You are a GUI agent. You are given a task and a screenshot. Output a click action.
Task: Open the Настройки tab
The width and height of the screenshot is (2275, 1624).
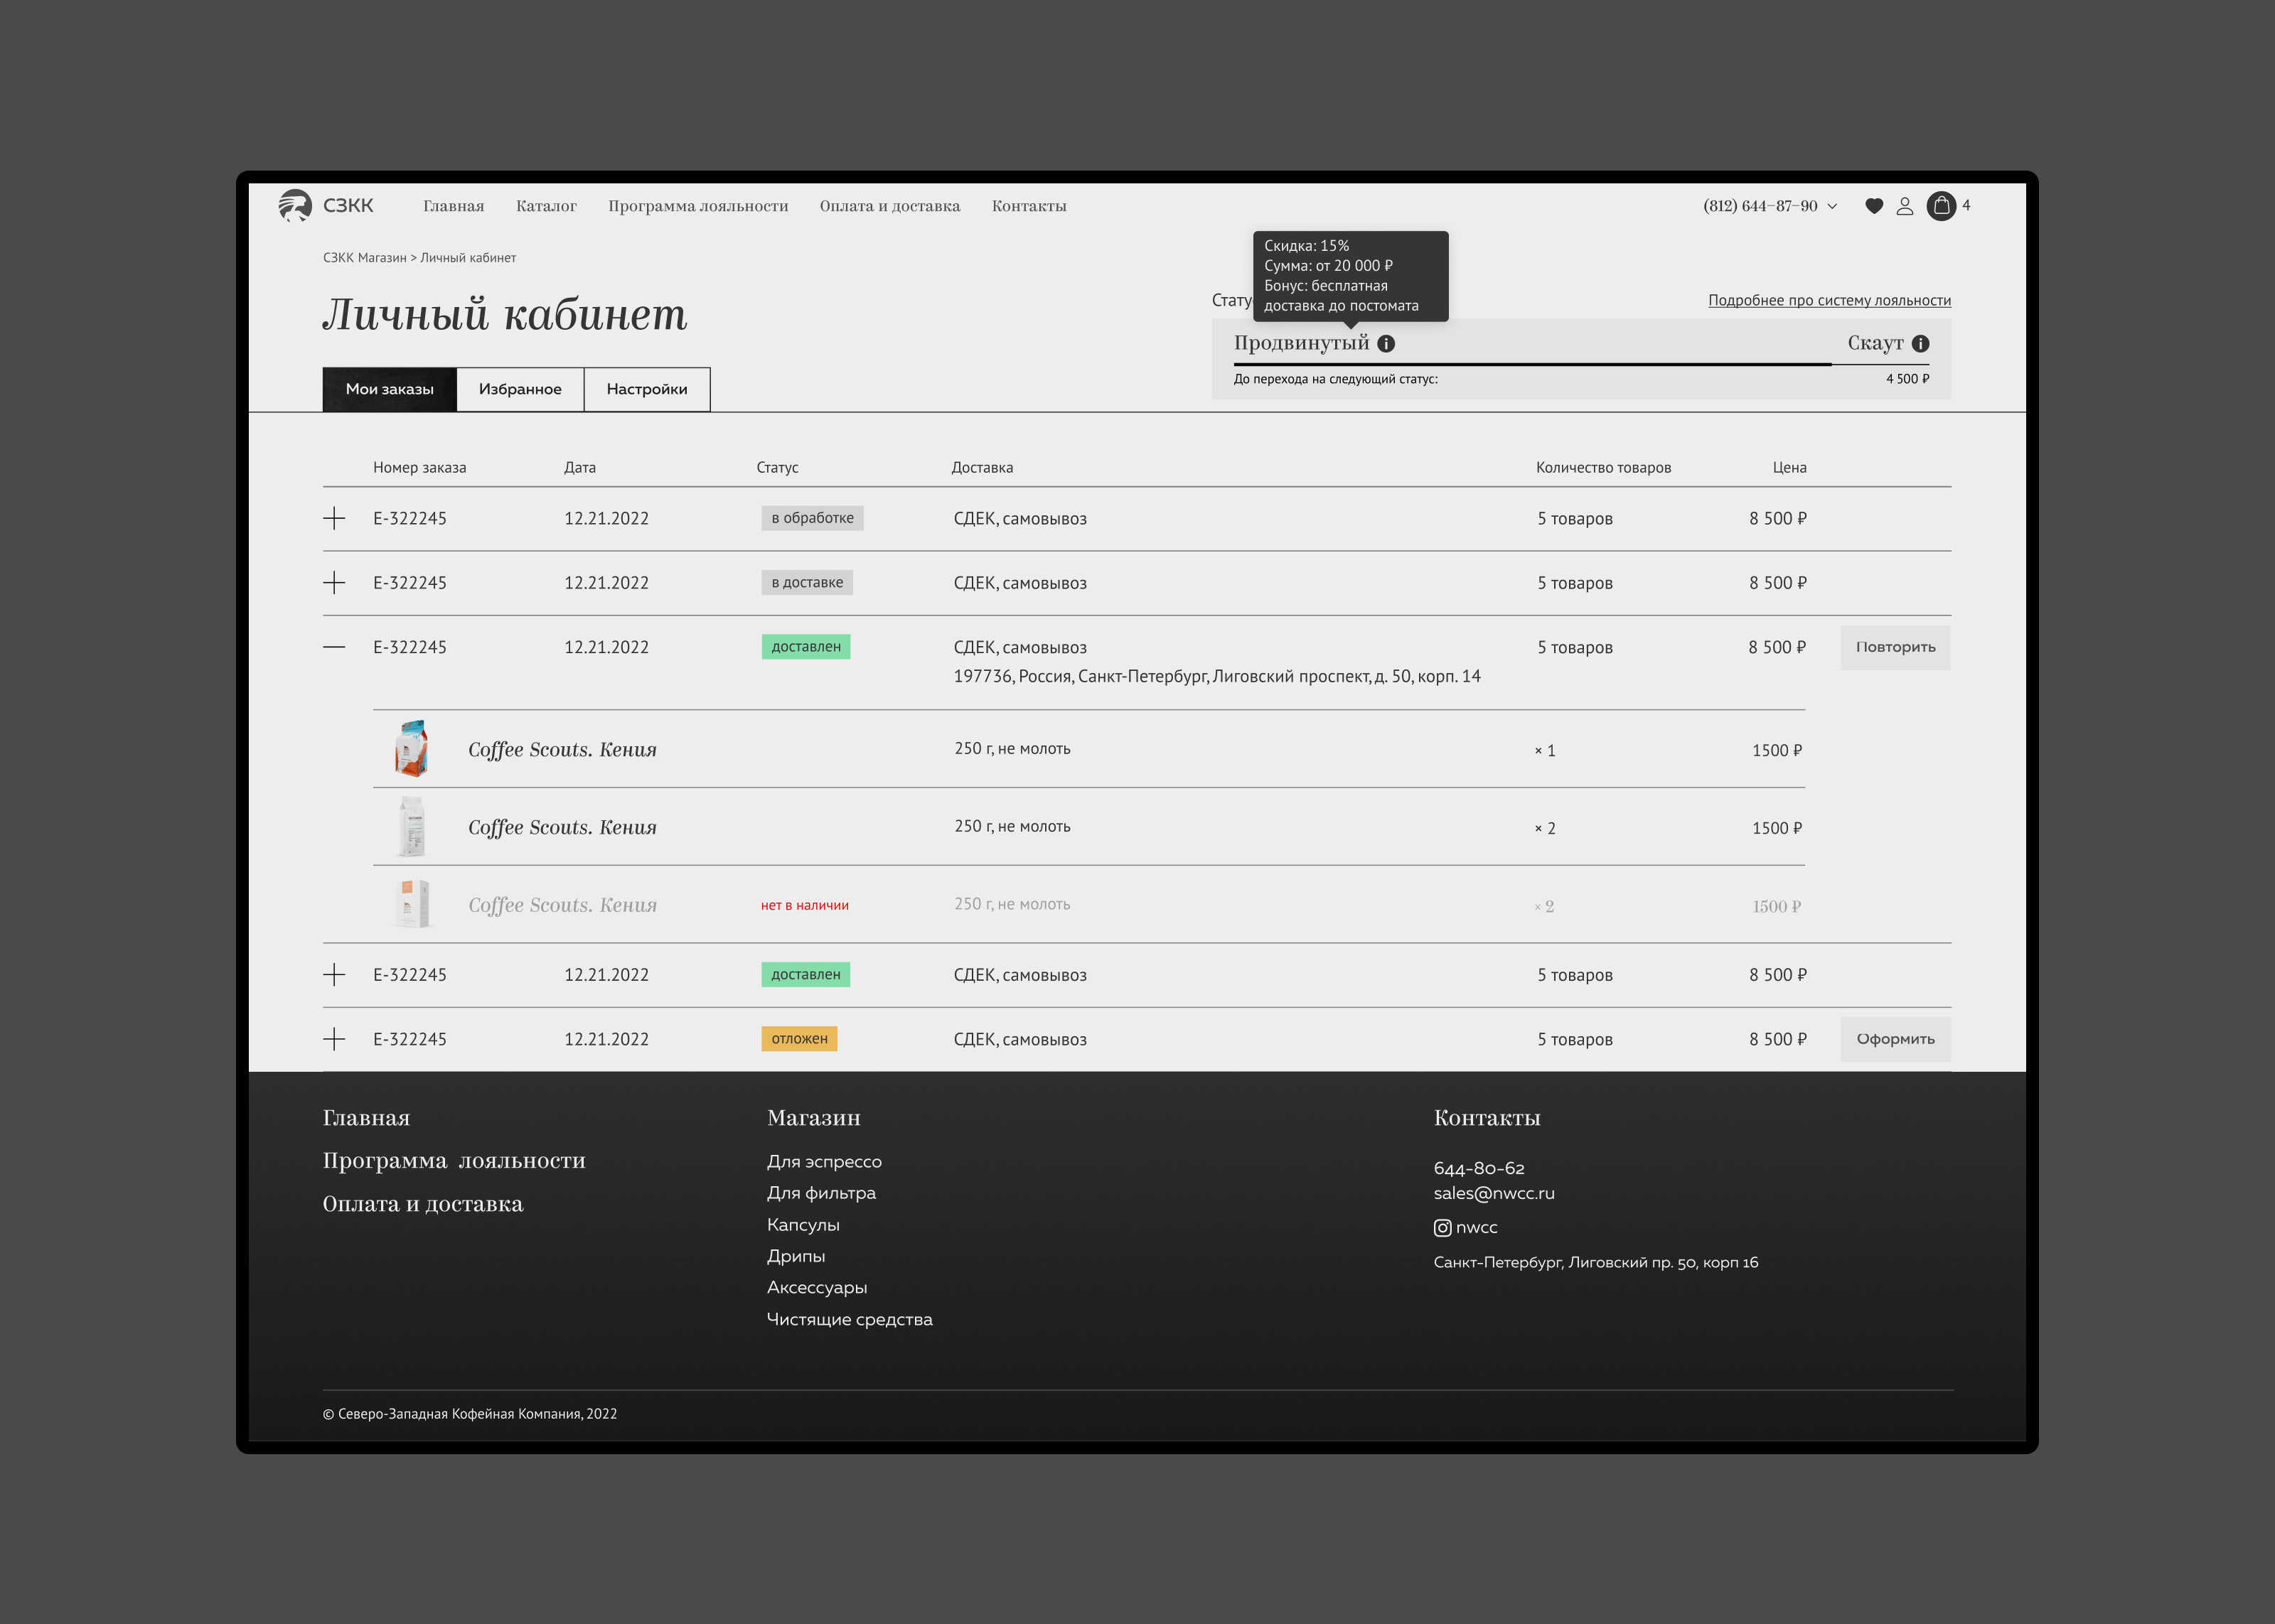tap(647, 389)
